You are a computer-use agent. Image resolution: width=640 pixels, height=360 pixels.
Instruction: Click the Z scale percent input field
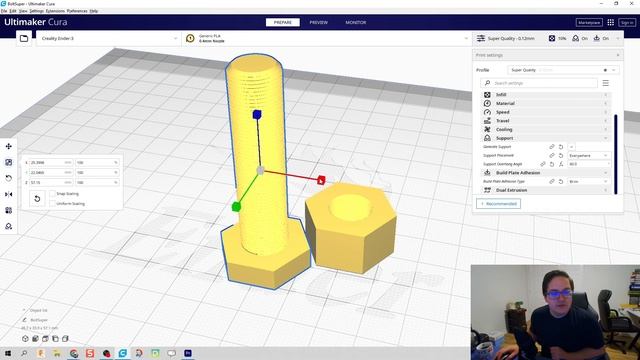coord(97,182)
